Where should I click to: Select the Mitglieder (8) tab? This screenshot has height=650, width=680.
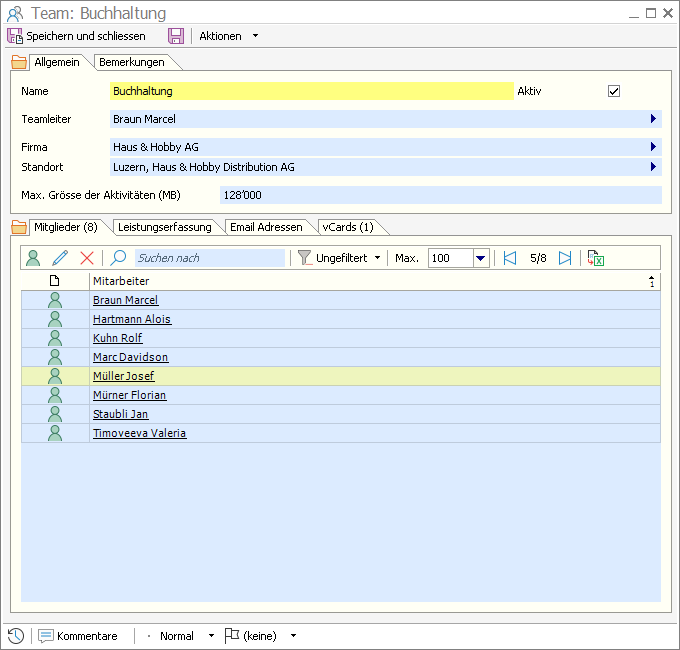pos(66,227)
